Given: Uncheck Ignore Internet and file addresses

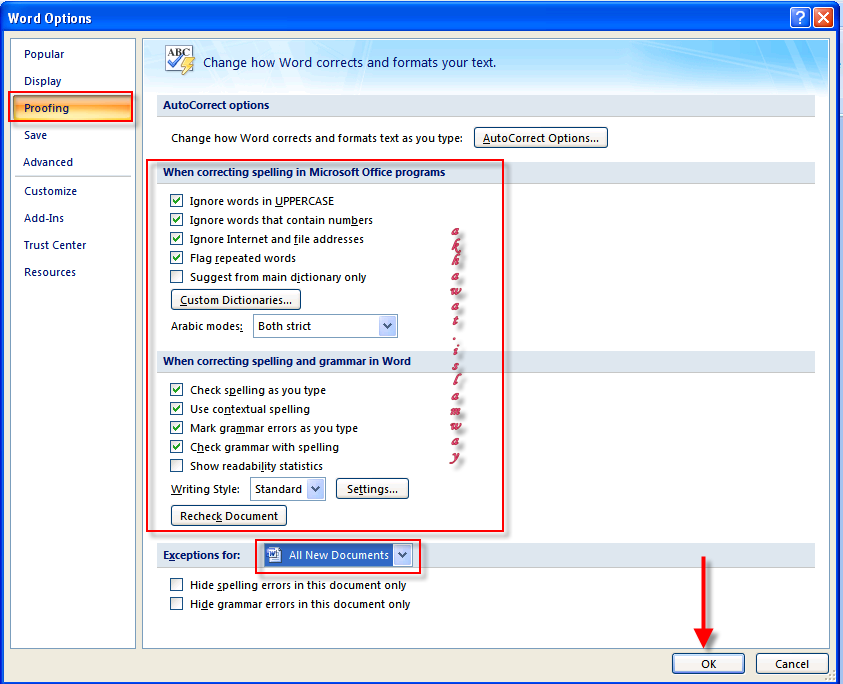Looking at the screenshot, I should 176,238.
